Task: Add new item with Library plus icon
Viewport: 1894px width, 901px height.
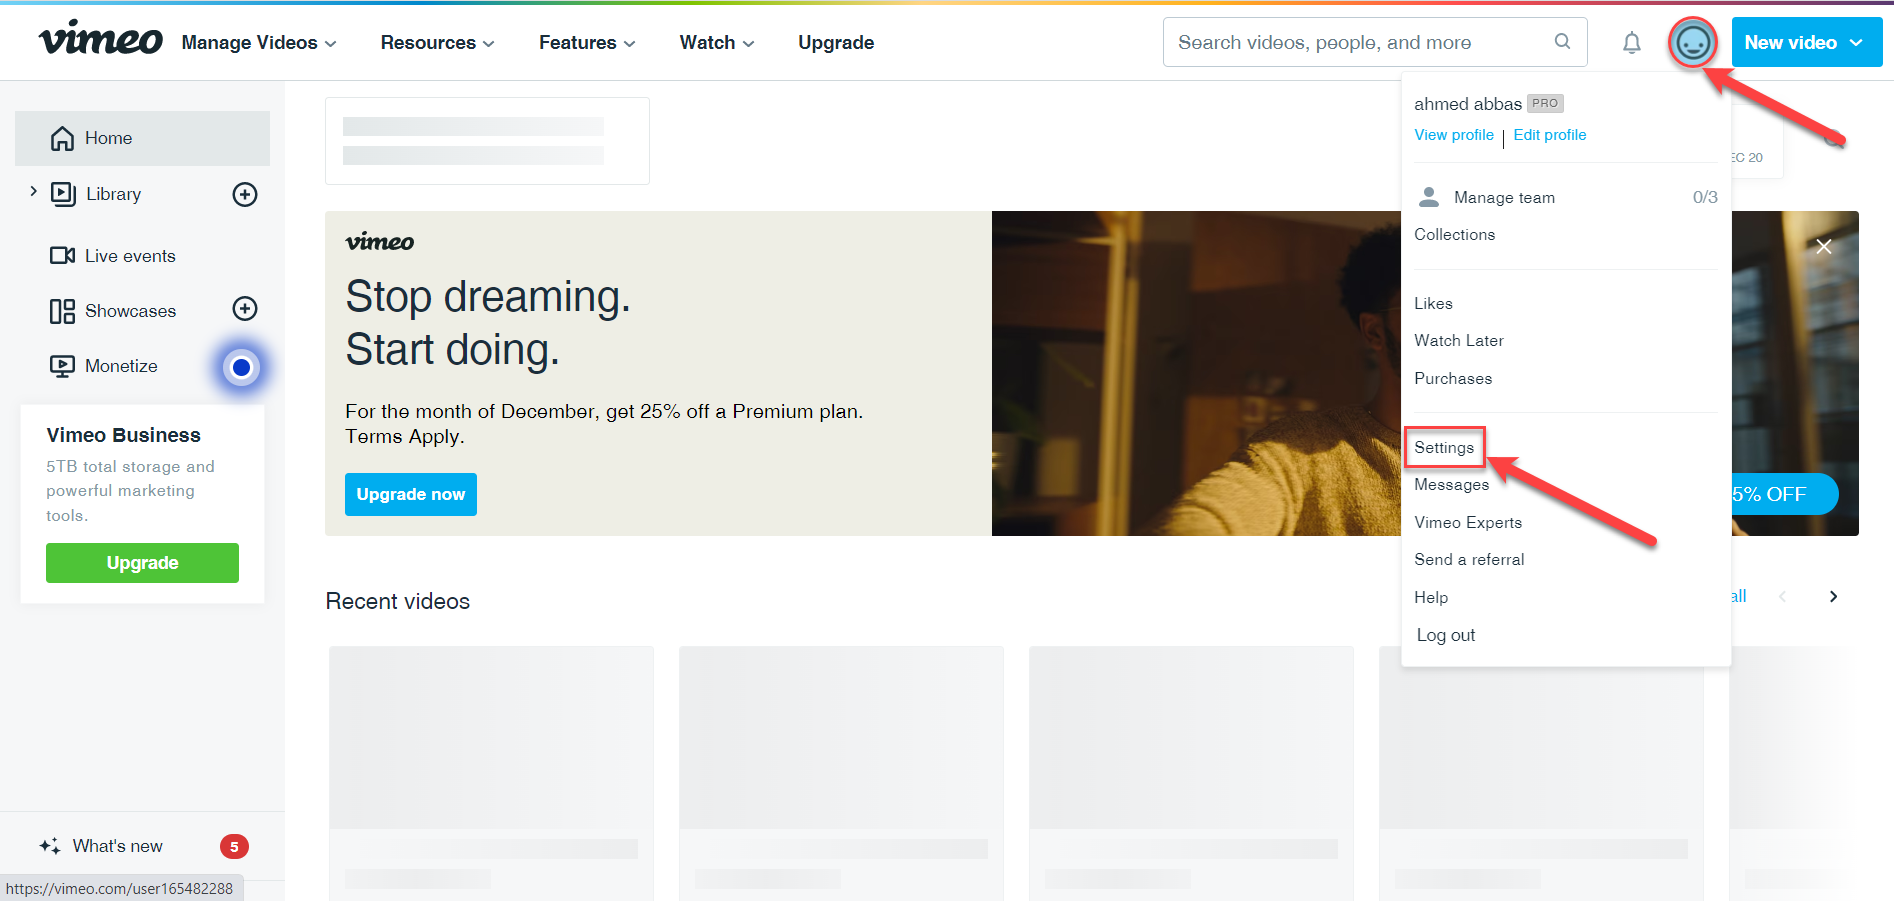Action: click(x=245, y=194)
